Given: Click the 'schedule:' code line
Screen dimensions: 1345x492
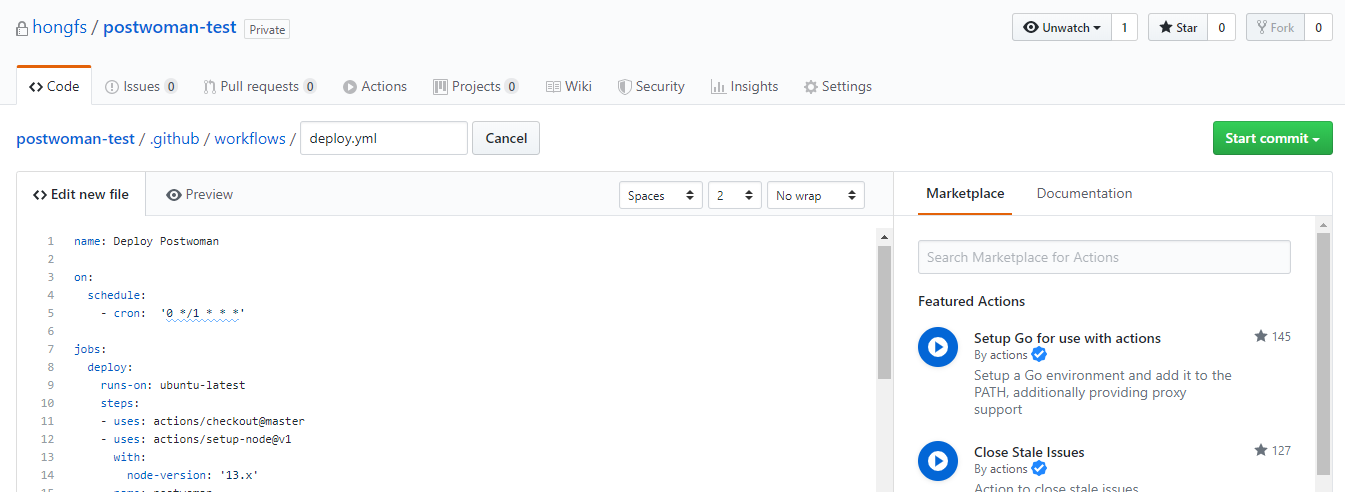Looking at the screenshot, I should coord(116,295).
